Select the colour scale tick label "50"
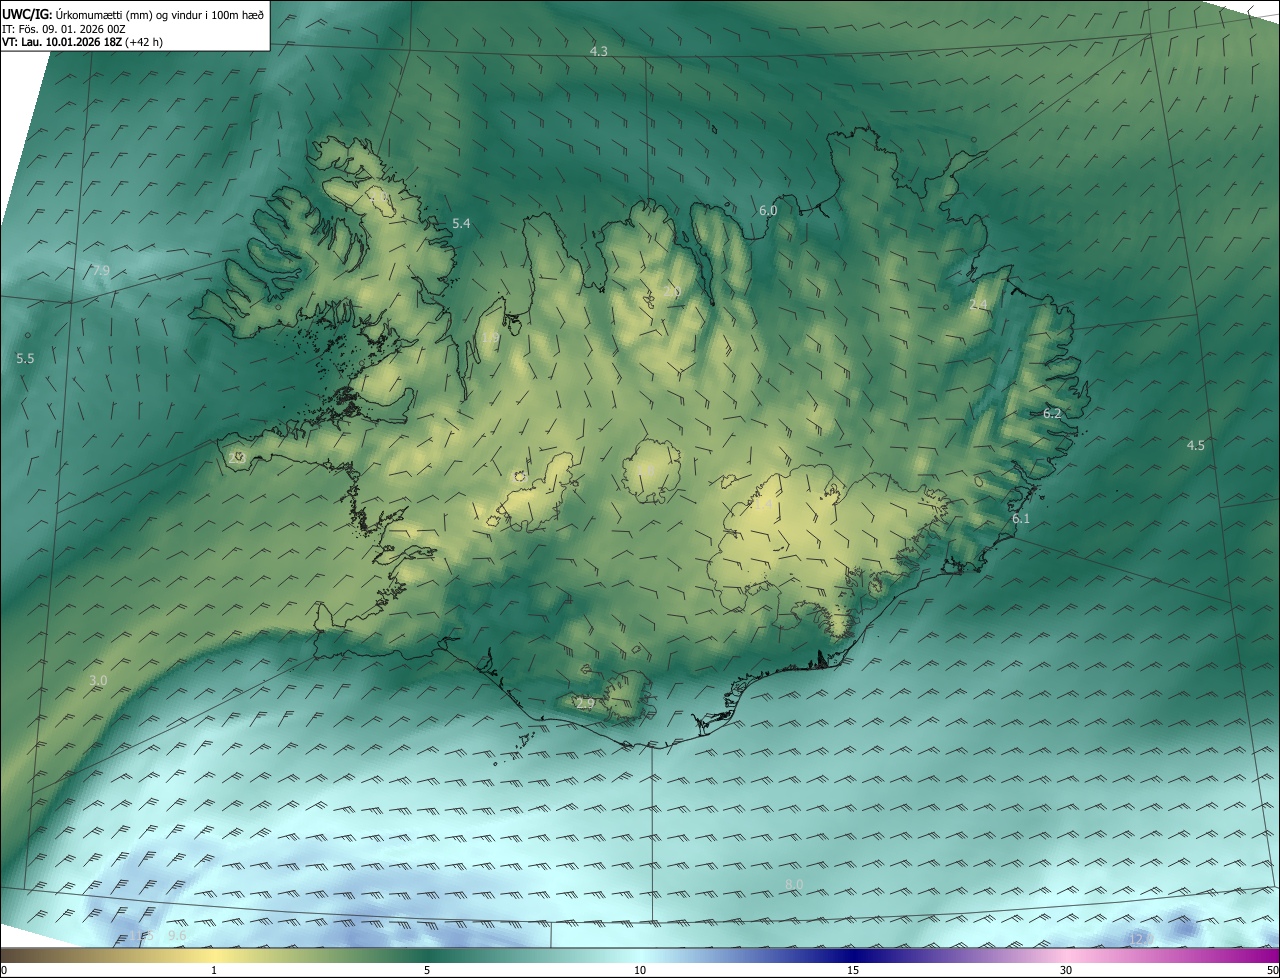 (x=1272, y=970)
